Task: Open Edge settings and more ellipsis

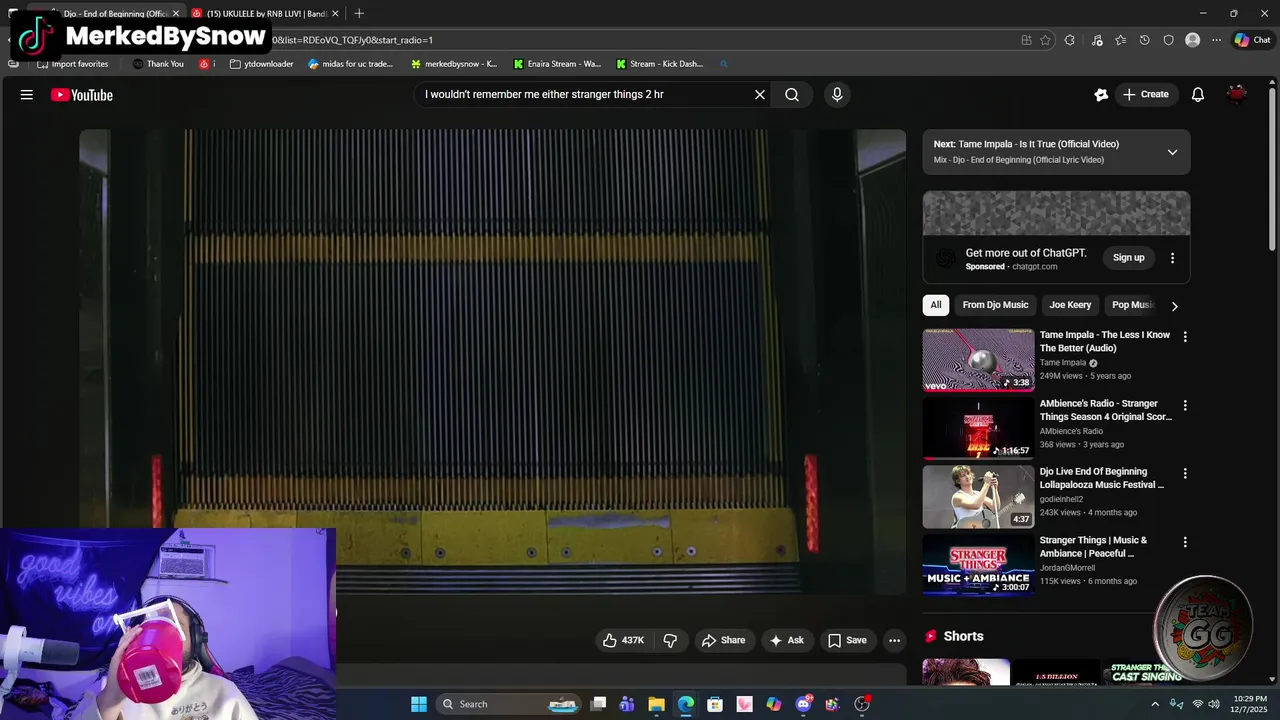Action: click(1217, 40)
